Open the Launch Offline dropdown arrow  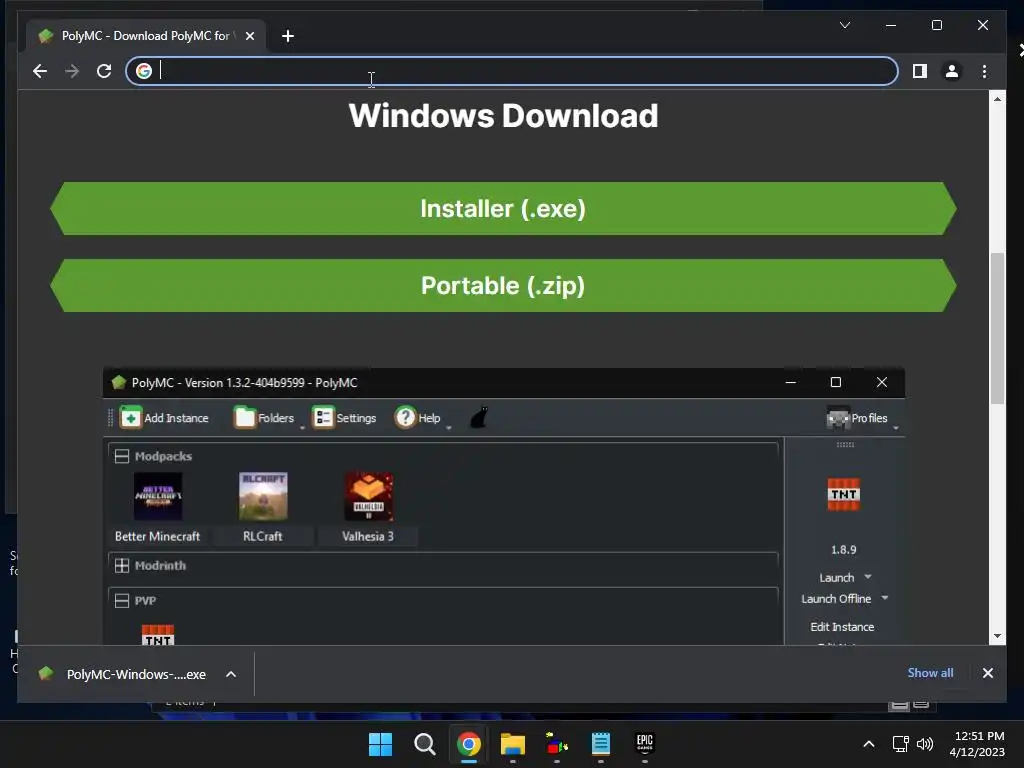point(885,598)
